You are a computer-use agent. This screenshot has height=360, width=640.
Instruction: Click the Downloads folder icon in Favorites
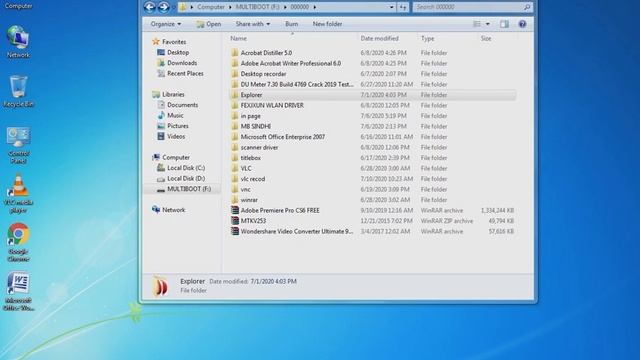pos(161,63)
